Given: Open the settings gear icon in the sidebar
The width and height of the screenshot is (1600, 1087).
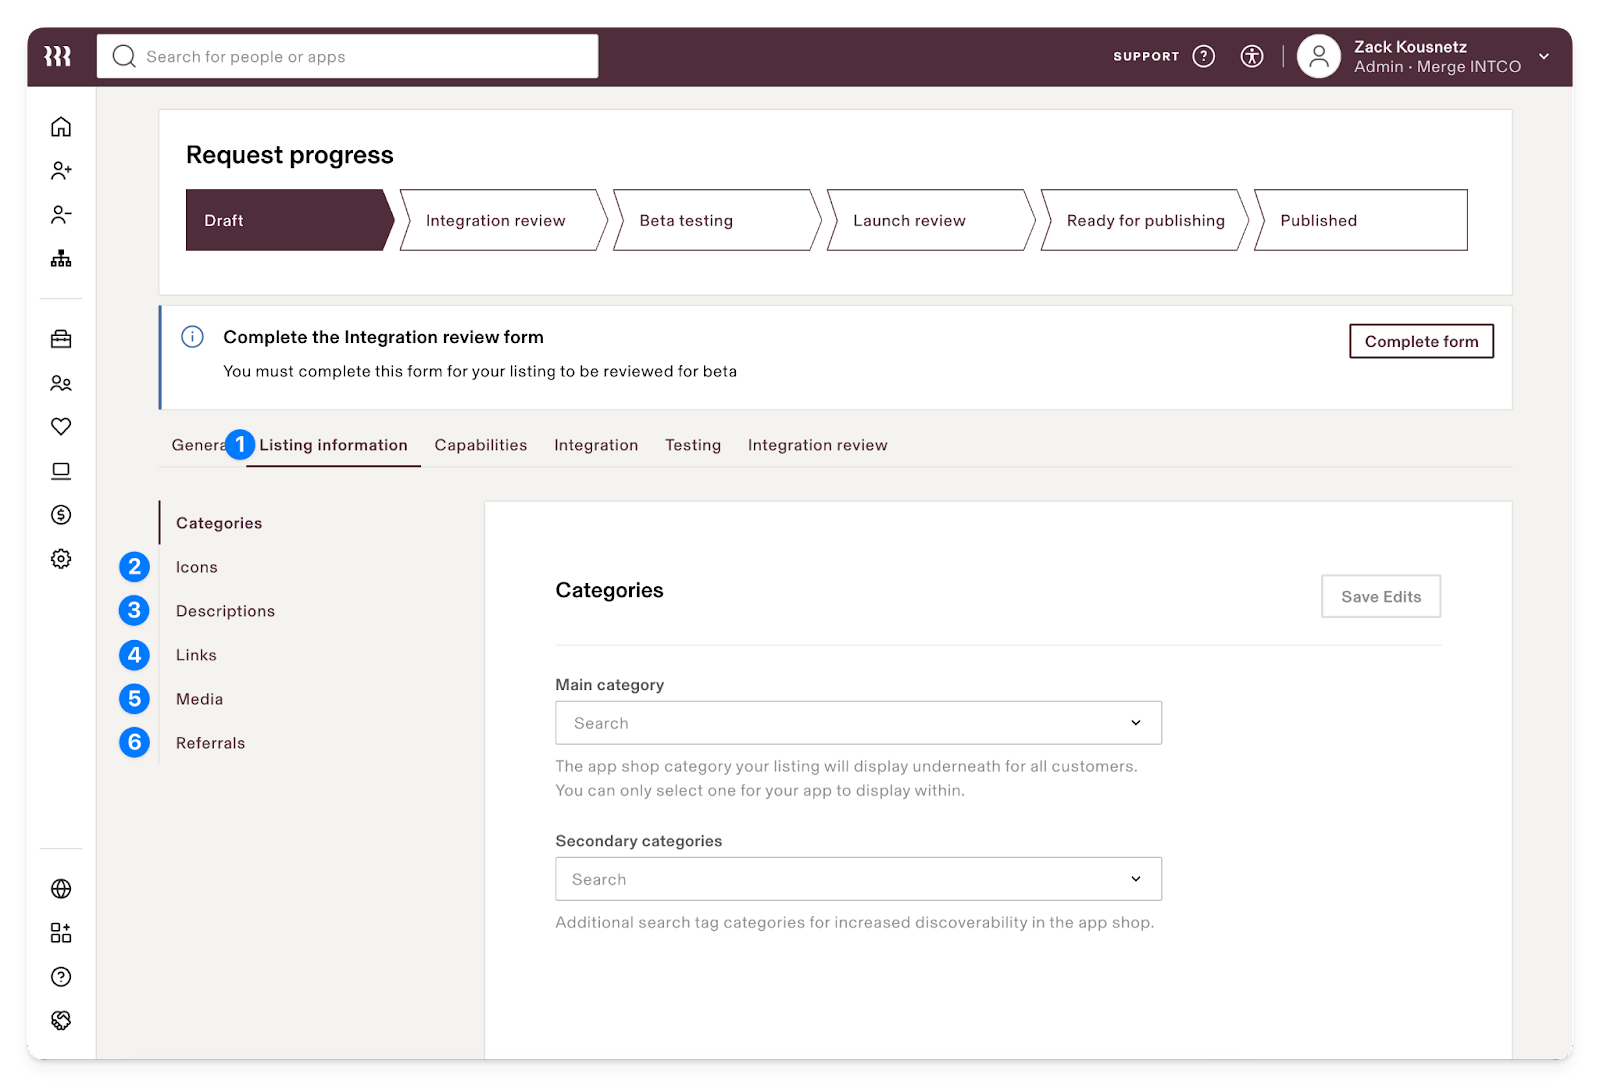Looking at the screenshot, I should click(61, 559).
